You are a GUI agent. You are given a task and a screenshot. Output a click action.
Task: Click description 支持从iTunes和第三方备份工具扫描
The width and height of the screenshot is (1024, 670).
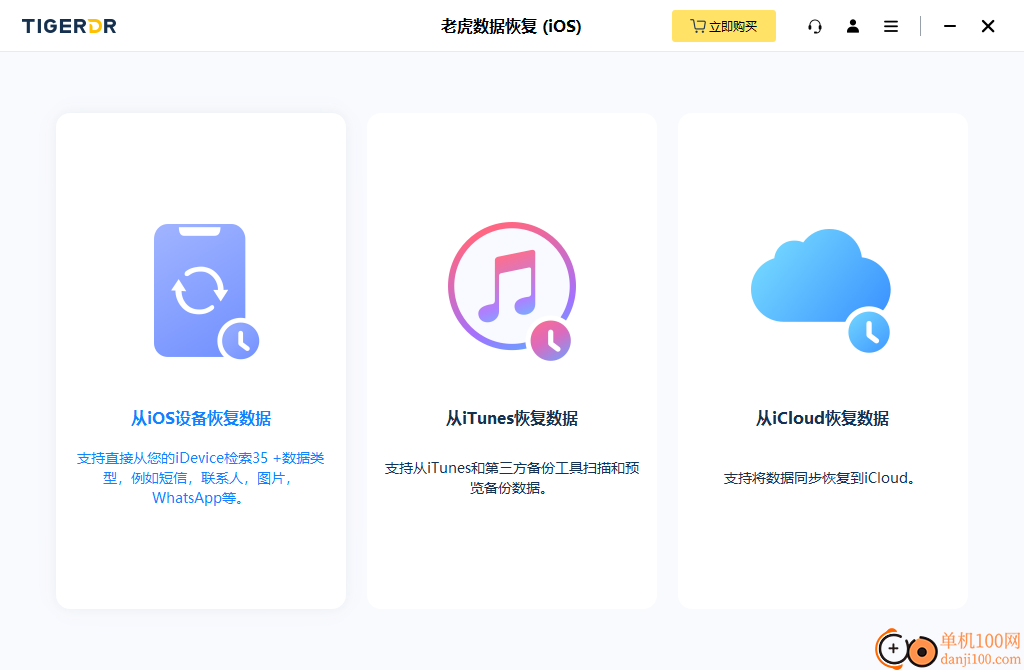[x=511, y=478]
